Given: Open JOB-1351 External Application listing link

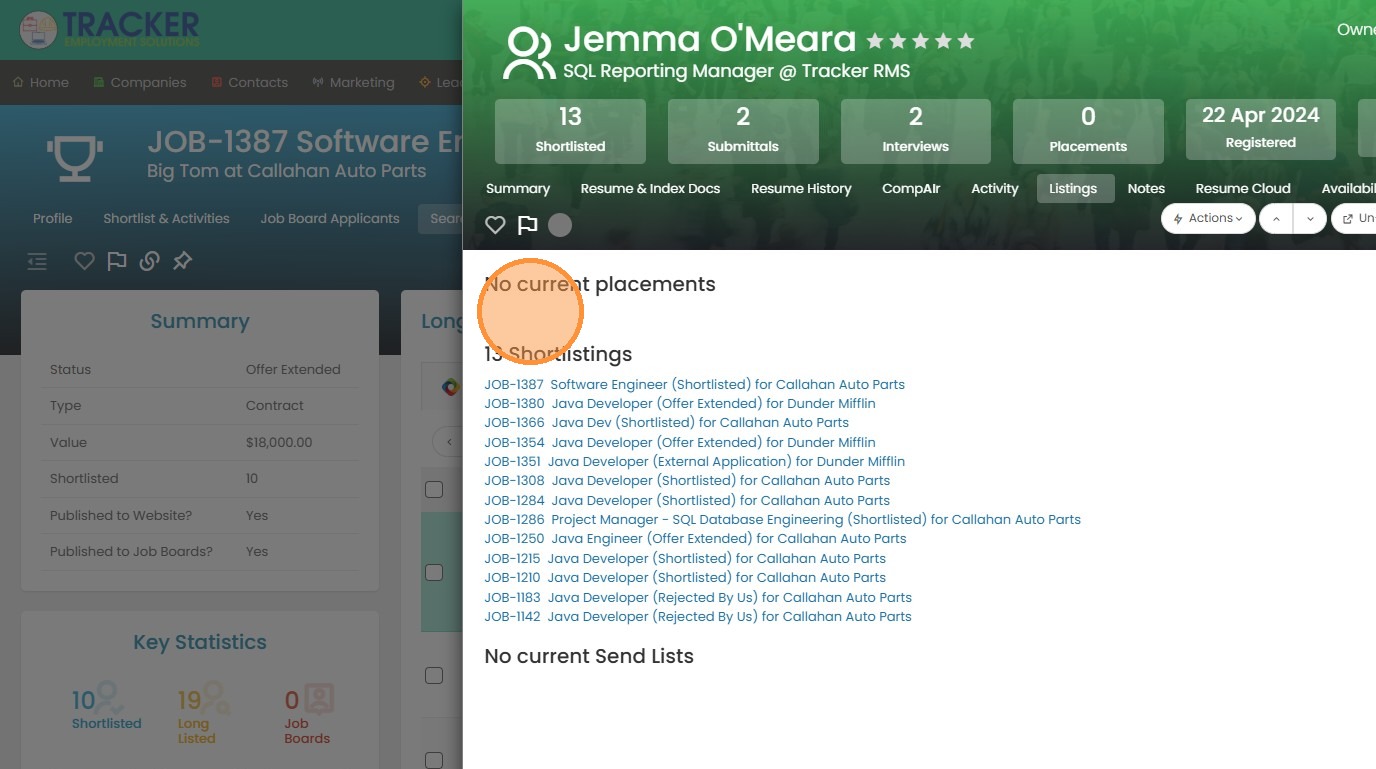Looking at the screenshot, I should coord(695,461).
